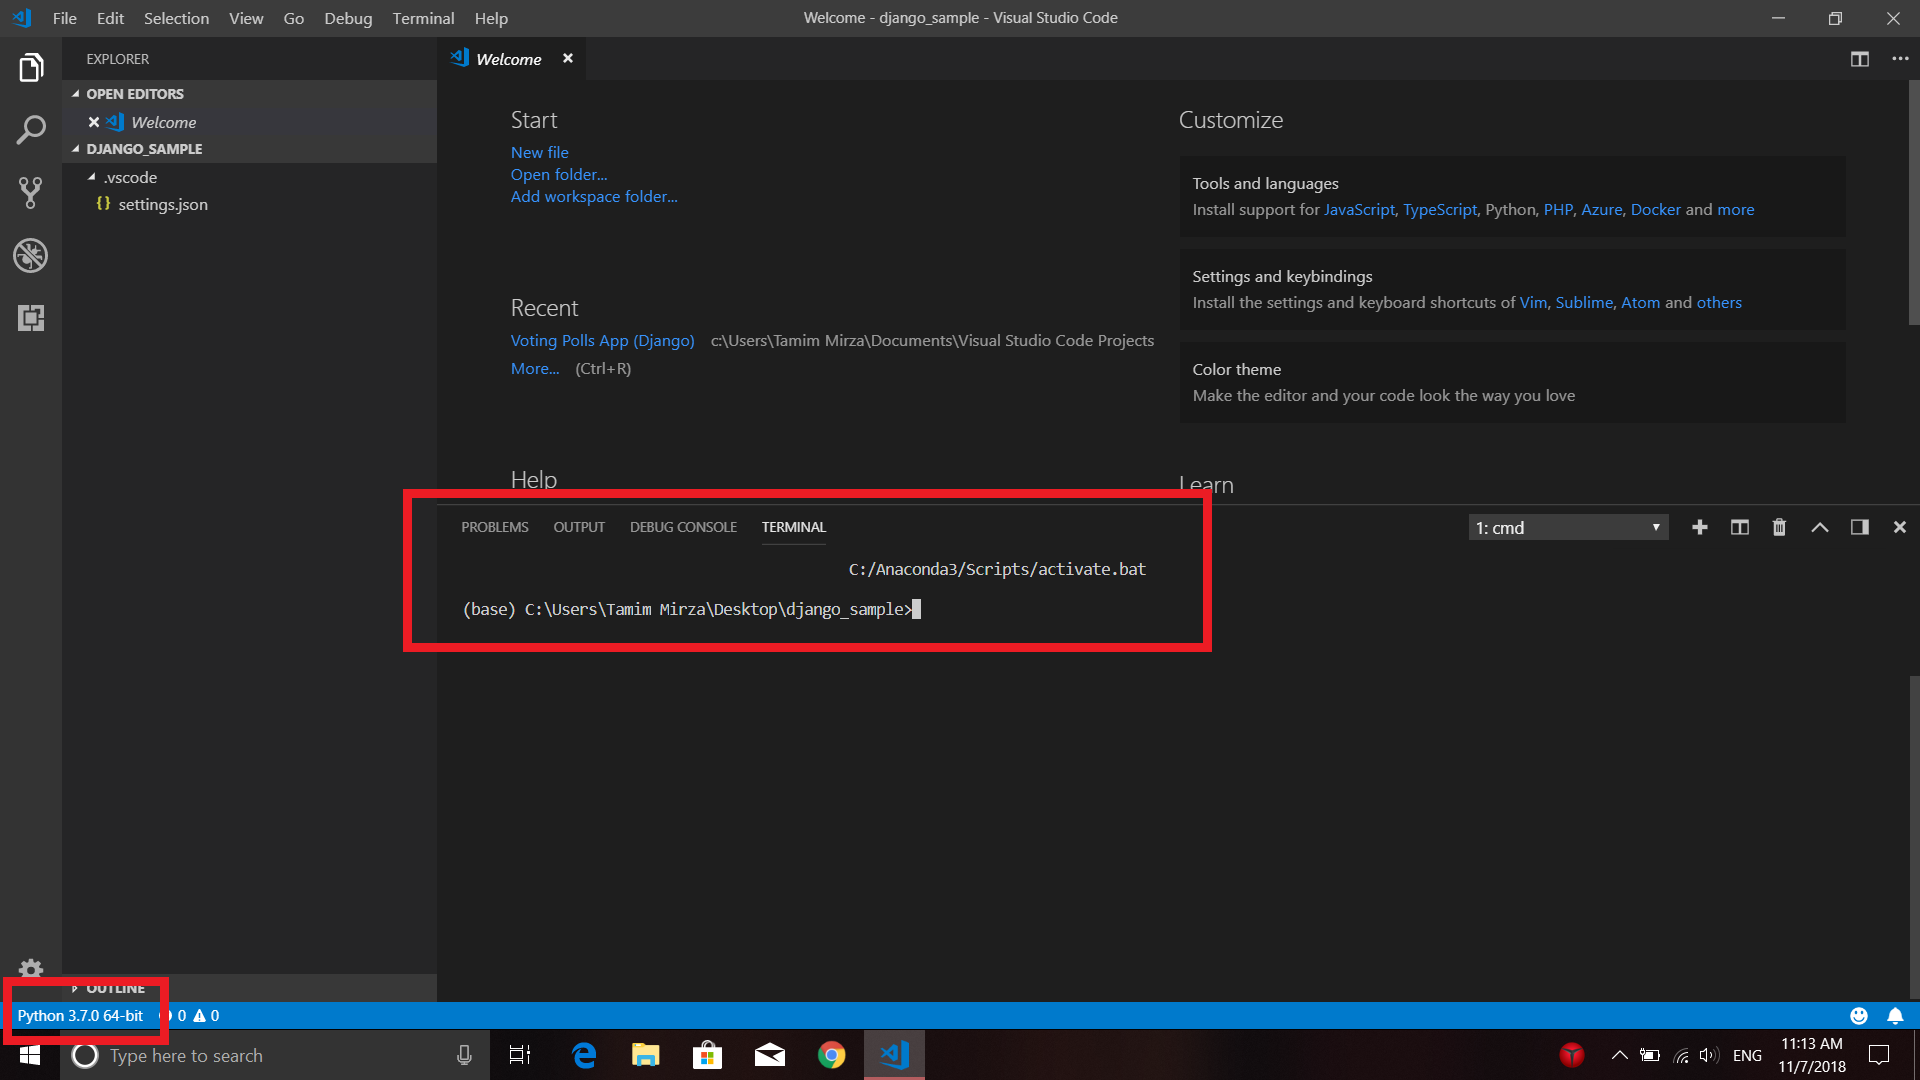Open the Go menu
This screenshot has width=1920, height=1080.
tap(293, 18)
